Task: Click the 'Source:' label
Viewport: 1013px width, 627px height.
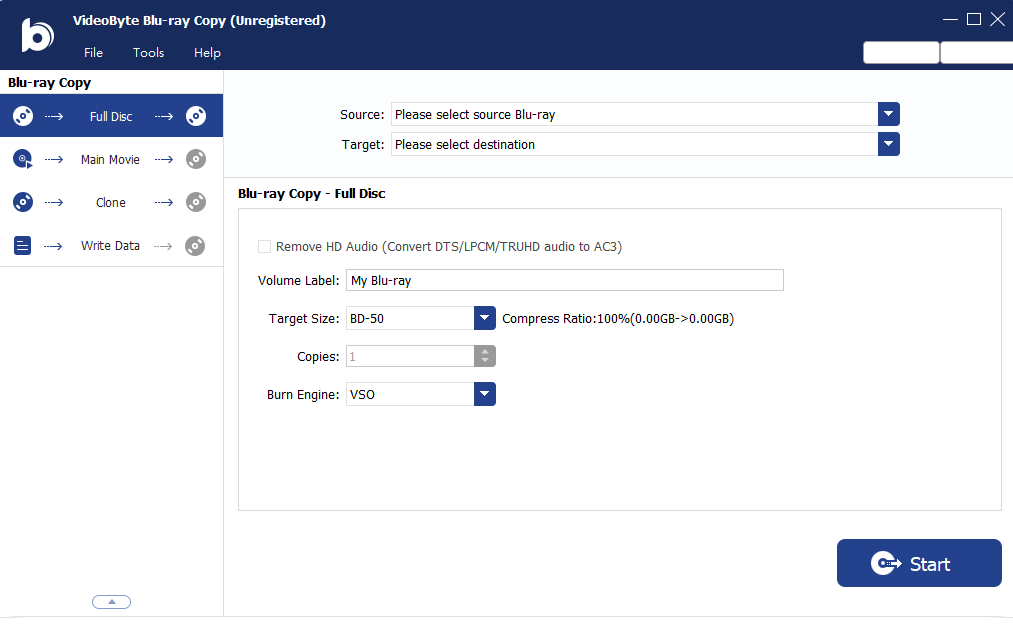Action: tap(362, 114)
